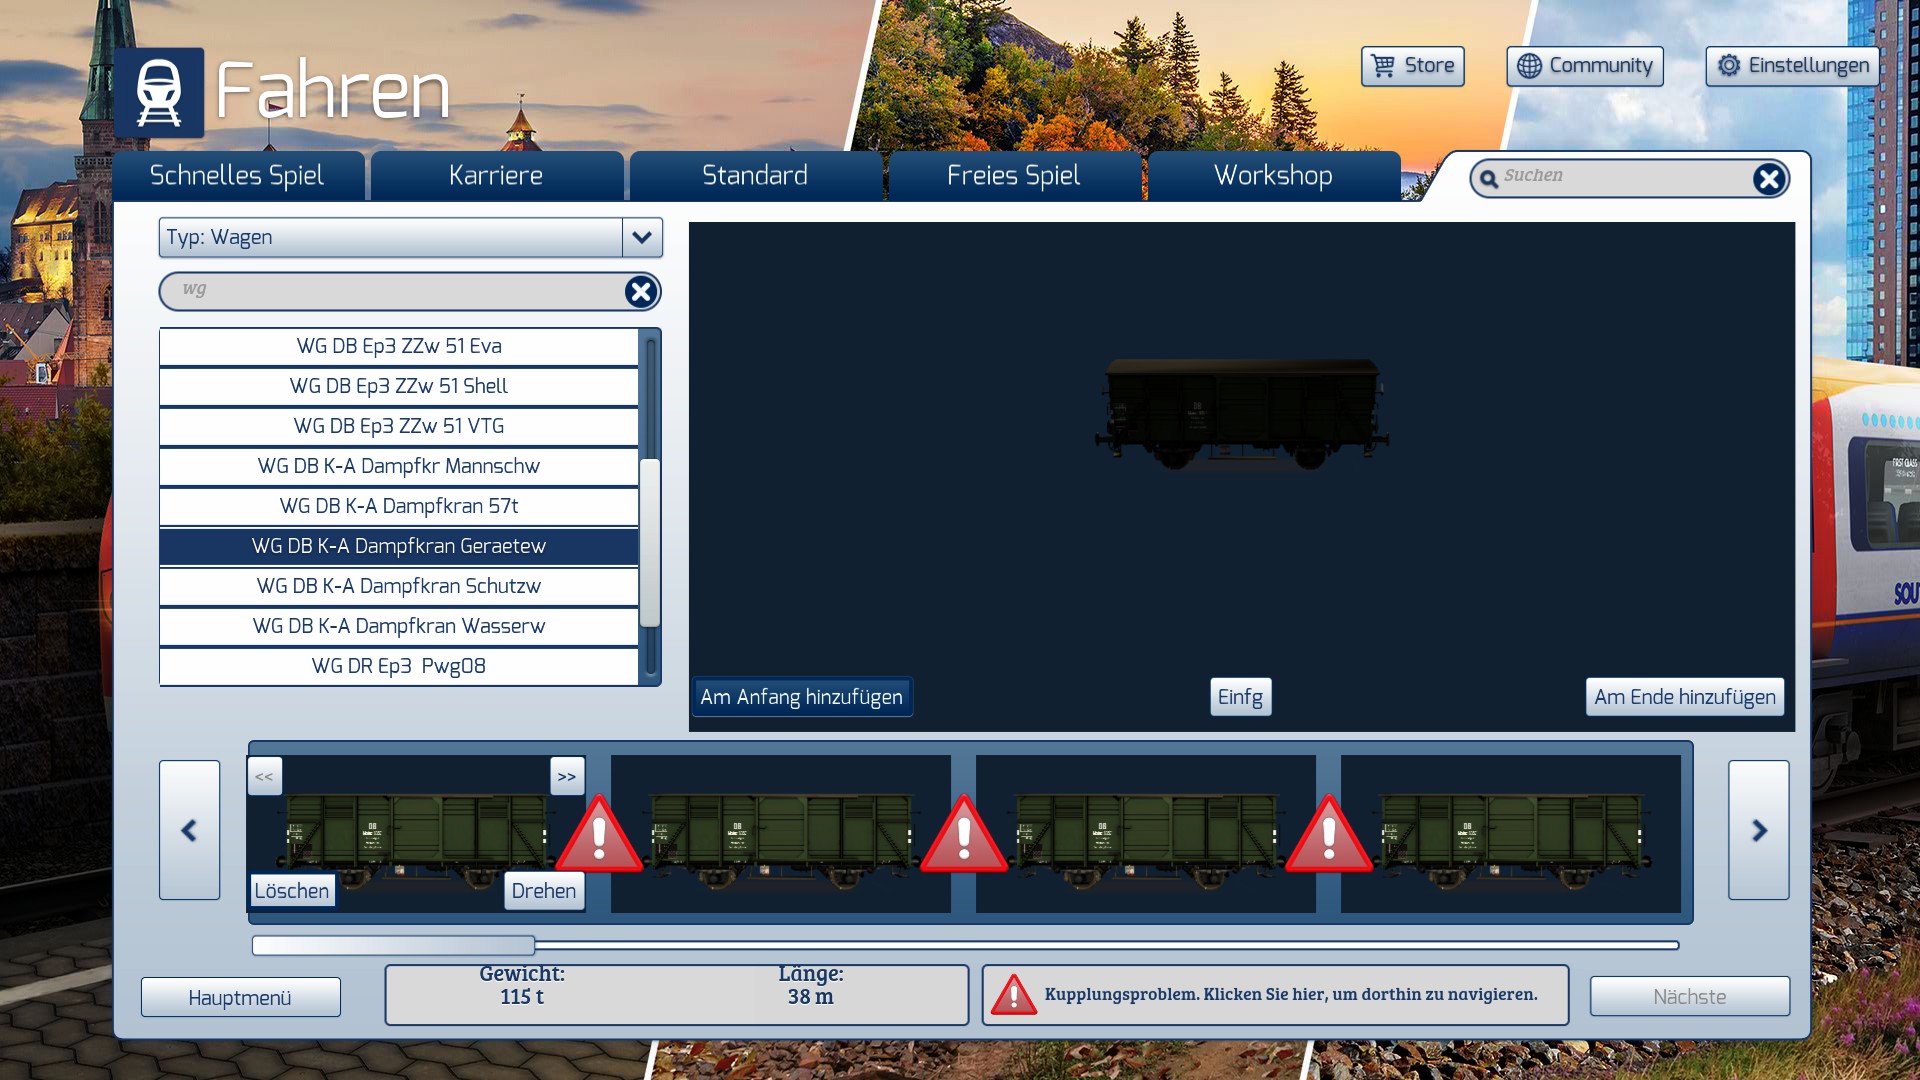Select WG DB K-A Dampfkran Wasserw entry

(398, 627)
